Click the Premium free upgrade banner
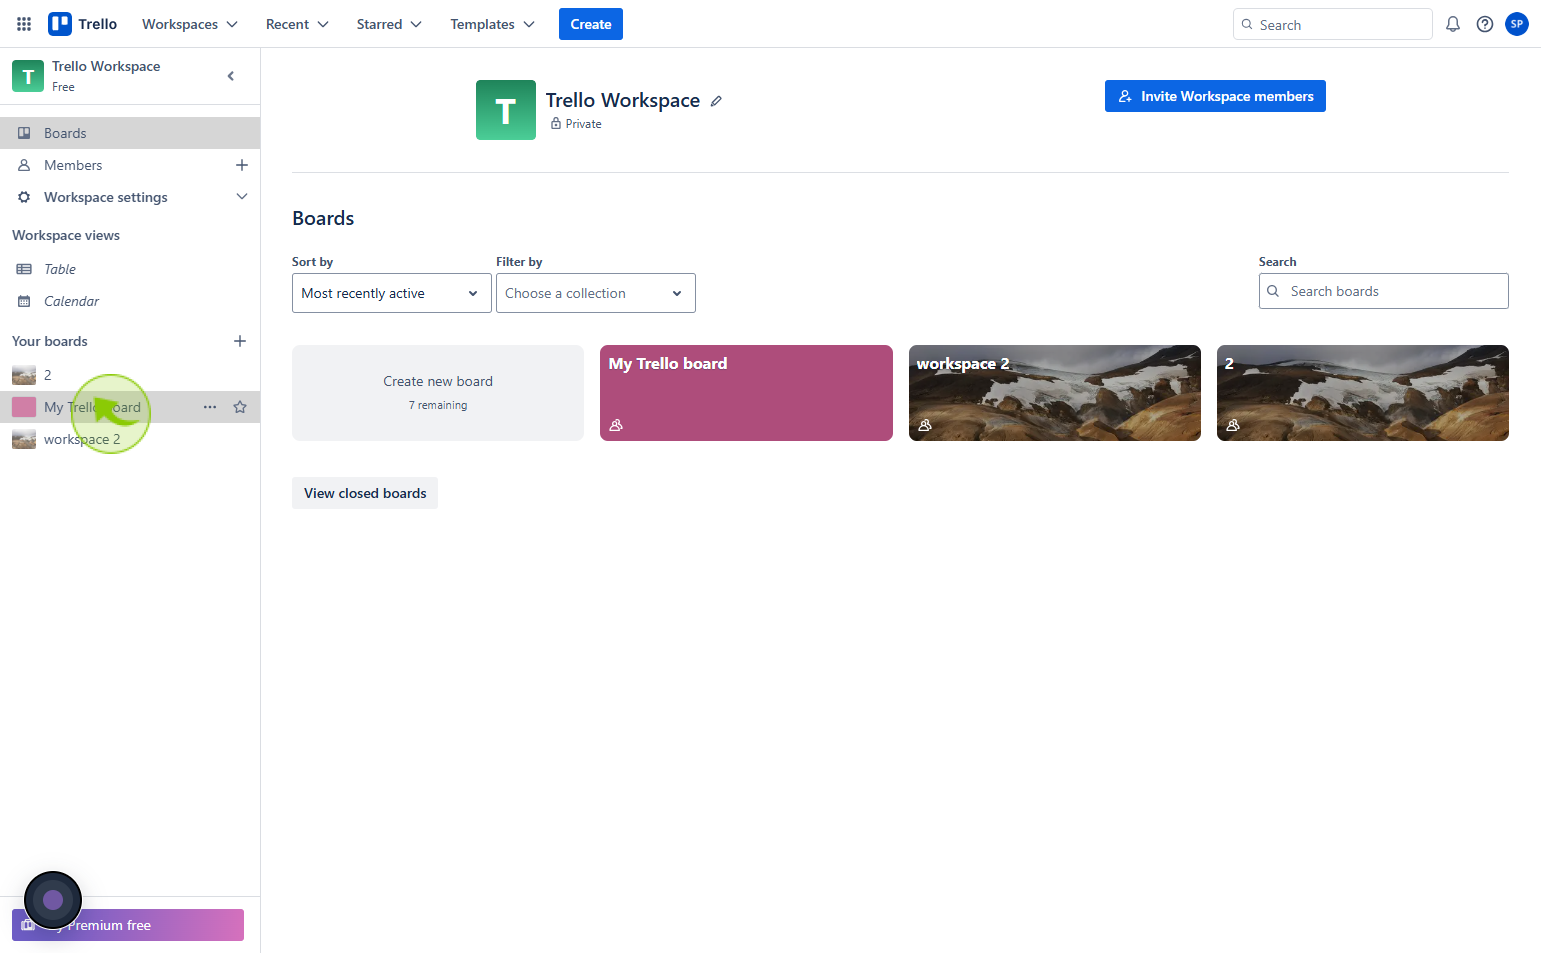This screenshot has height=953, width=1541. [x=128, y=925]
